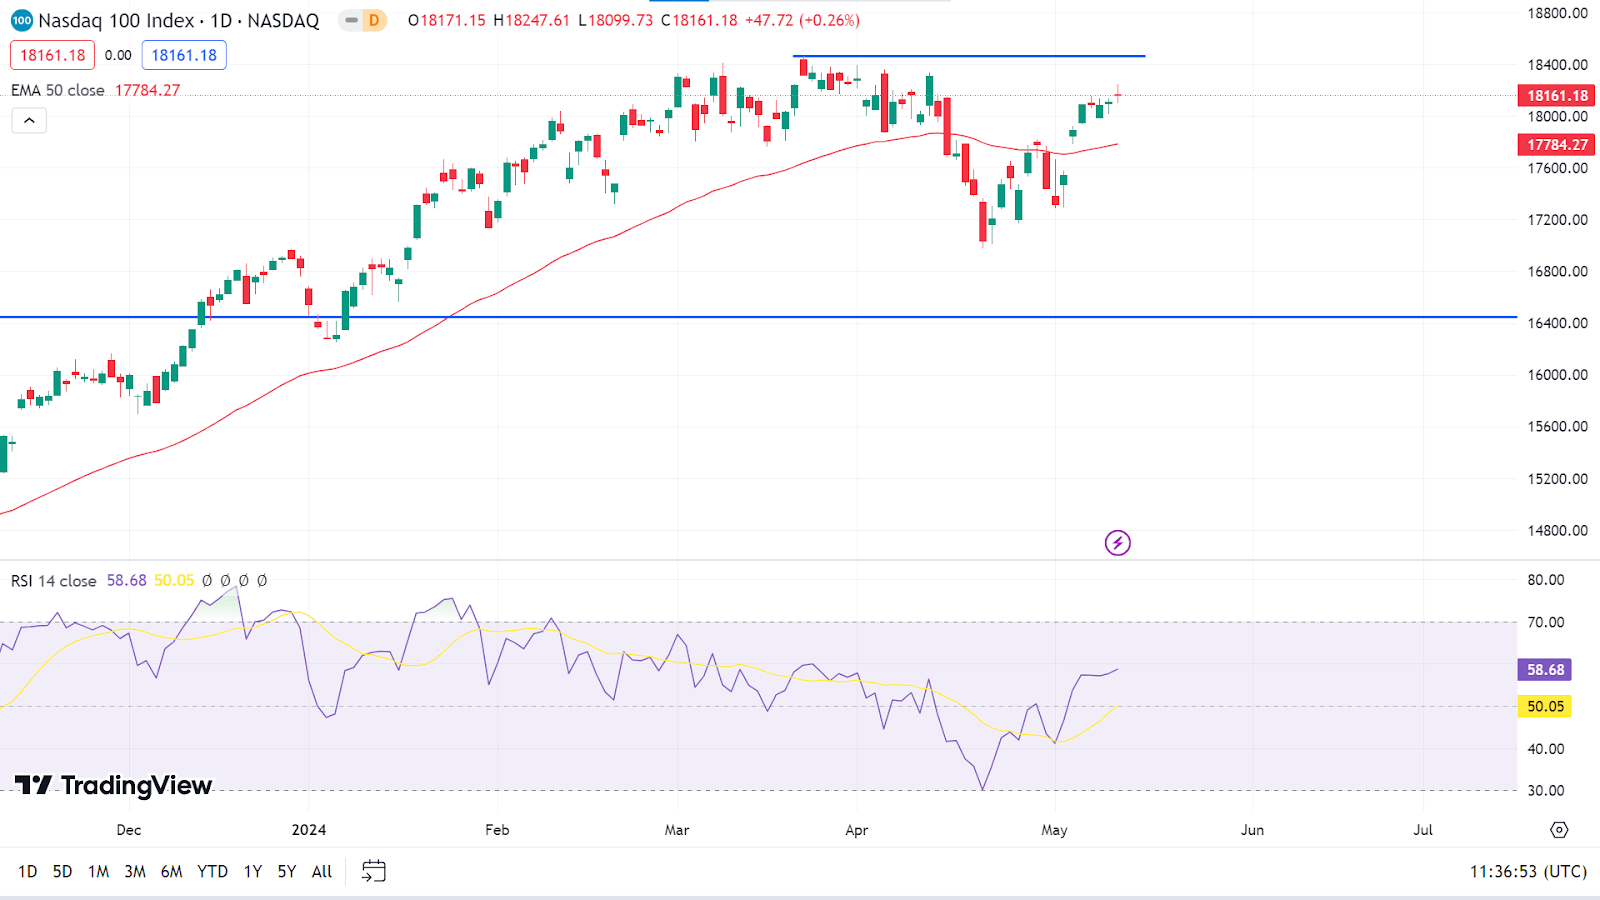Select the lower blue horizontal support line
The width and height of the screenshot is (1600, 900).
[758, 317]
